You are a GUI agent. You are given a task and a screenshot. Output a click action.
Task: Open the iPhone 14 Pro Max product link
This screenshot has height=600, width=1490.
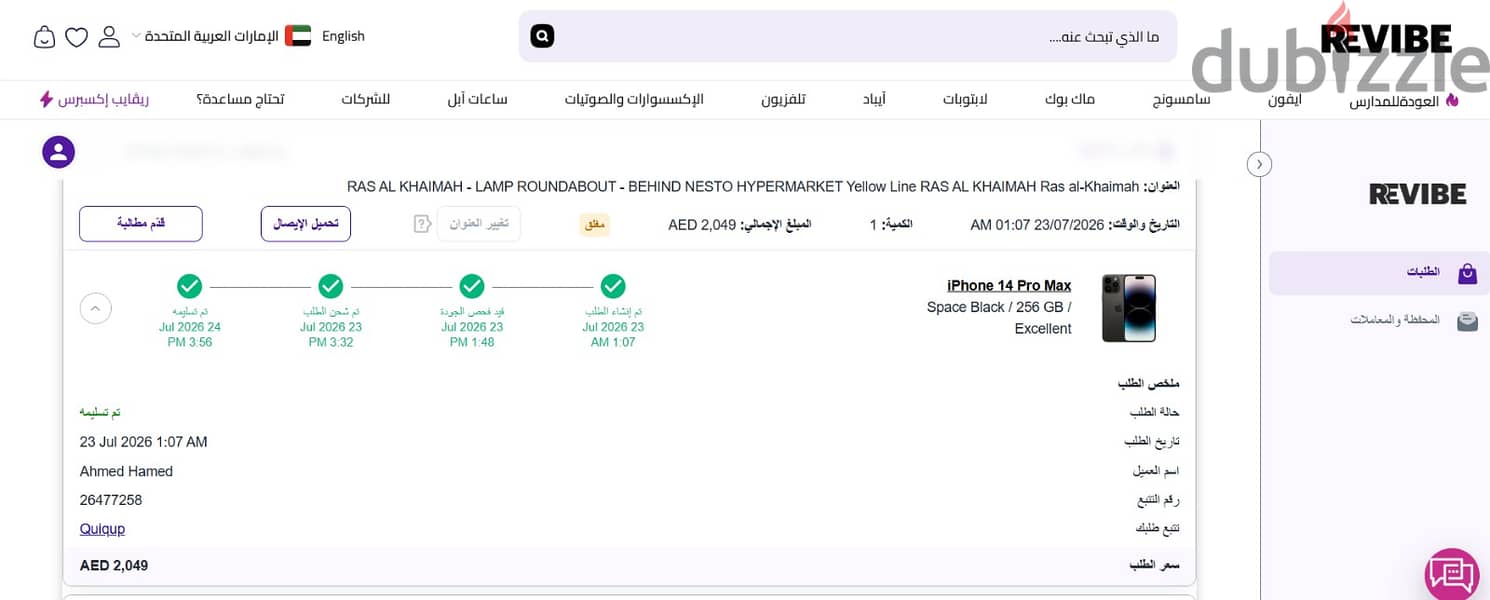tap(1009, 286)
